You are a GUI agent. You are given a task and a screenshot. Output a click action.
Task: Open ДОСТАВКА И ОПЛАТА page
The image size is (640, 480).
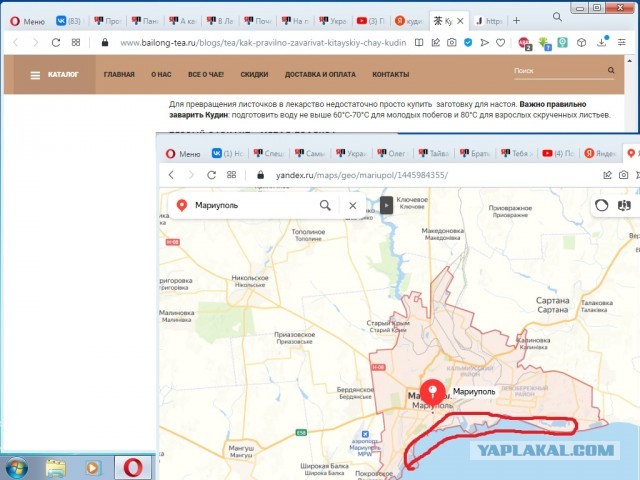[x=320, y=75]
